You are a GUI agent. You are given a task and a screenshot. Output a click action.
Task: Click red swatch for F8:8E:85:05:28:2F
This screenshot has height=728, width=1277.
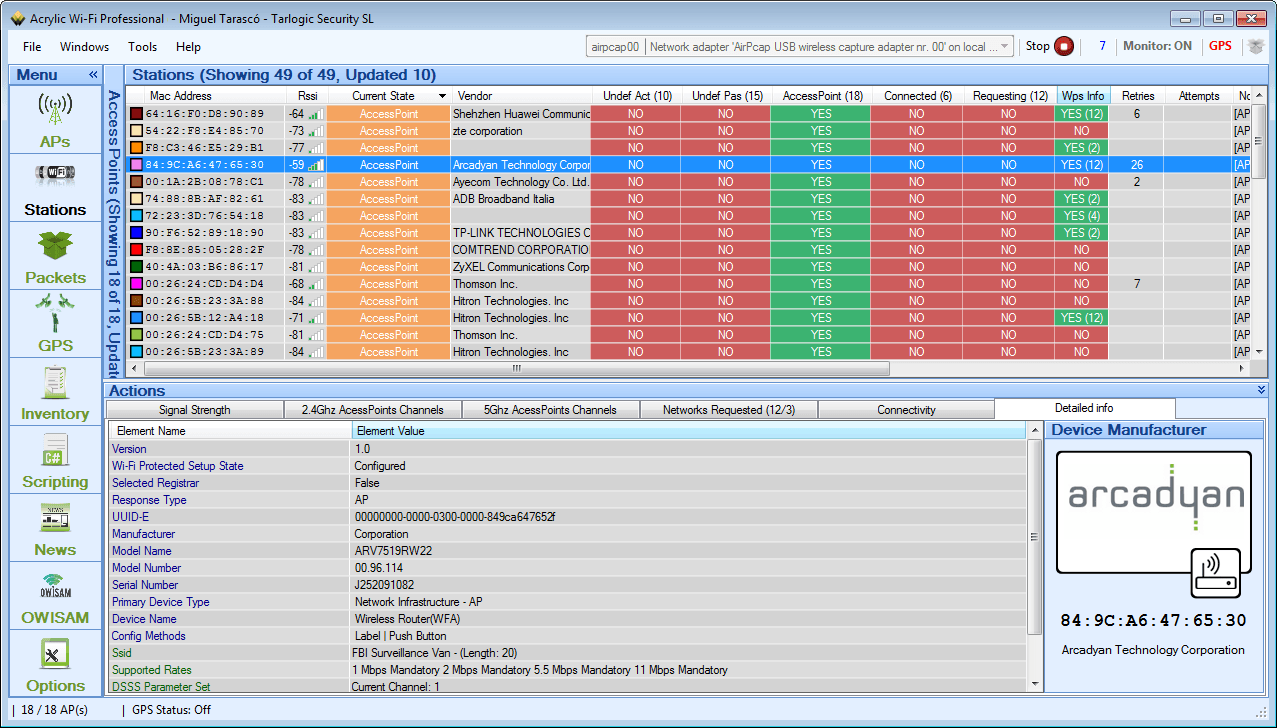[136, 250]
